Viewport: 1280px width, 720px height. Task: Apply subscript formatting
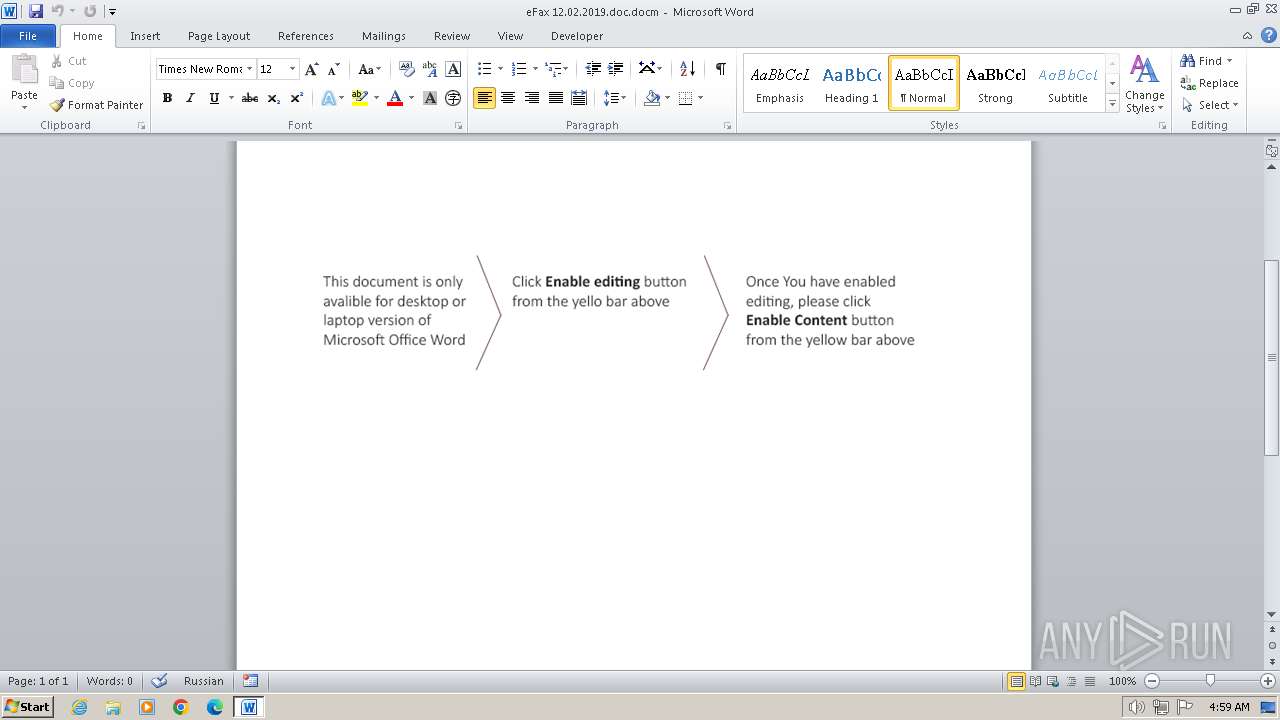click(x=273, y=98)
